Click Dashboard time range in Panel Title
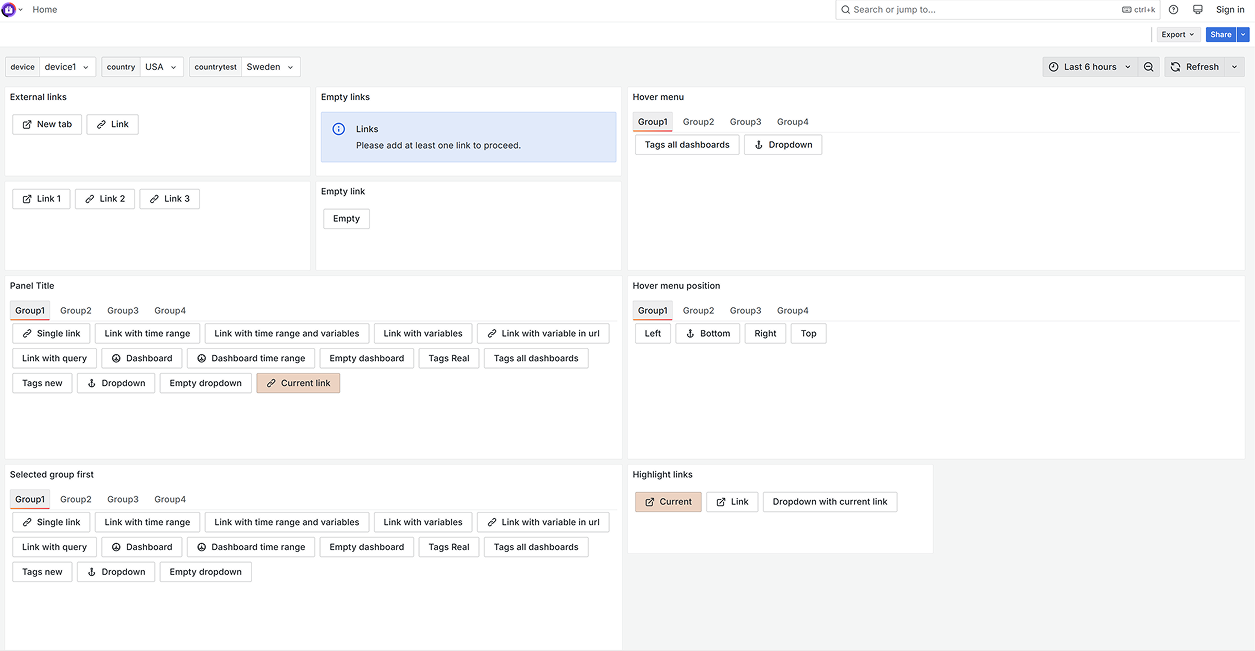Screen dimensions: 1255x651 click(x=251, y=358)
